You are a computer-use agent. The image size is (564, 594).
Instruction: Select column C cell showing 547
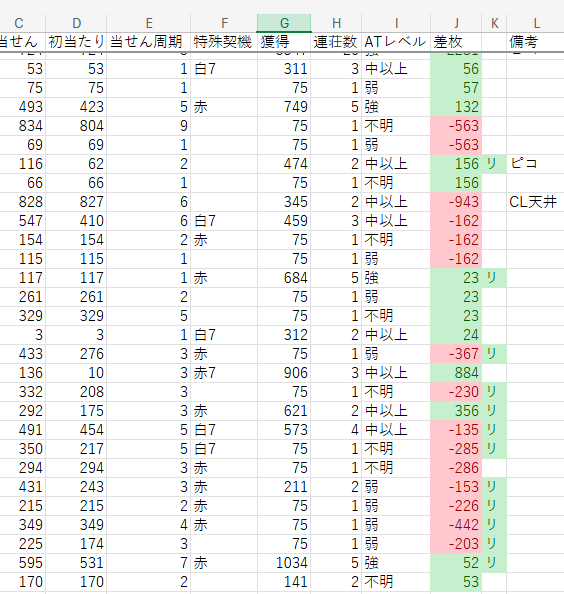click(x=23, y=221)
